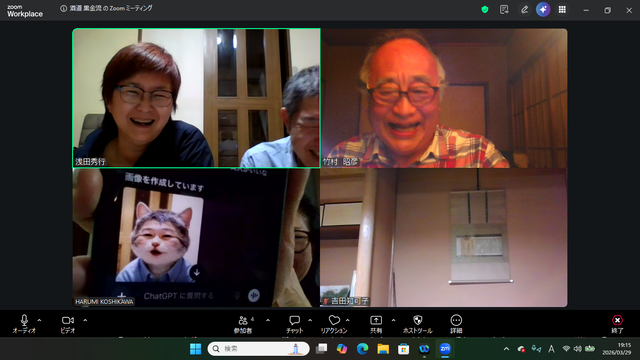This screenshot has width=640, height=360.
Task: Show hidden system tray icons
Action: [x=507, y=349]
